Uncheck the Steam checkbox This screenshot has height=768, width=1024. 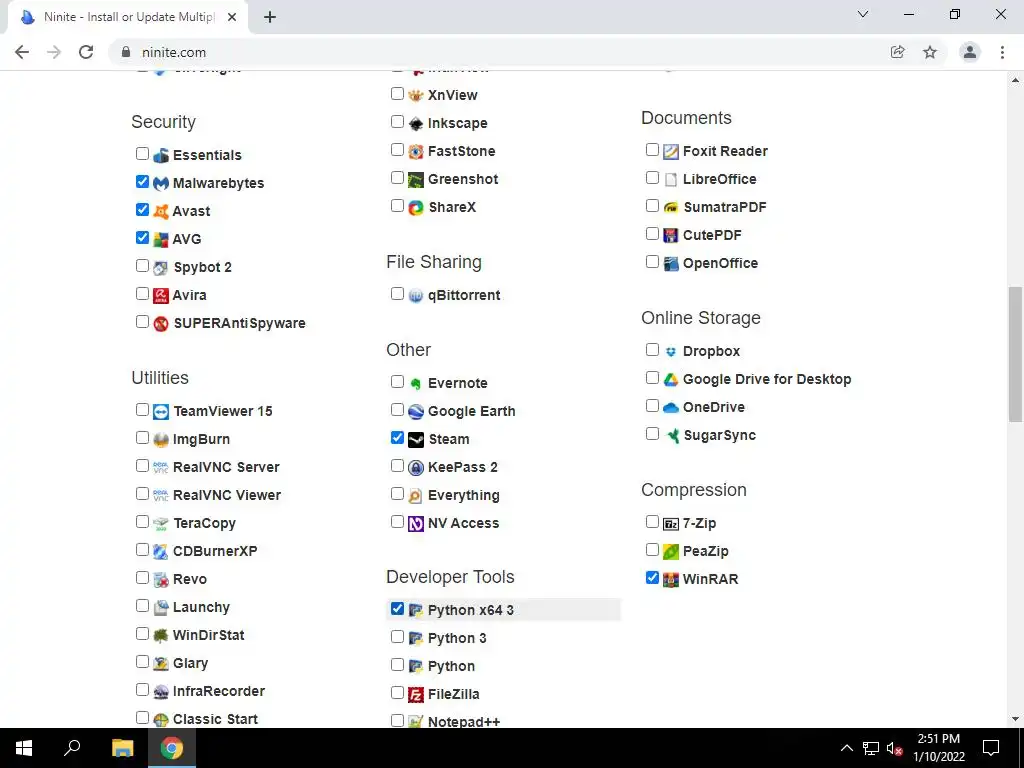[x=397, y=438]
